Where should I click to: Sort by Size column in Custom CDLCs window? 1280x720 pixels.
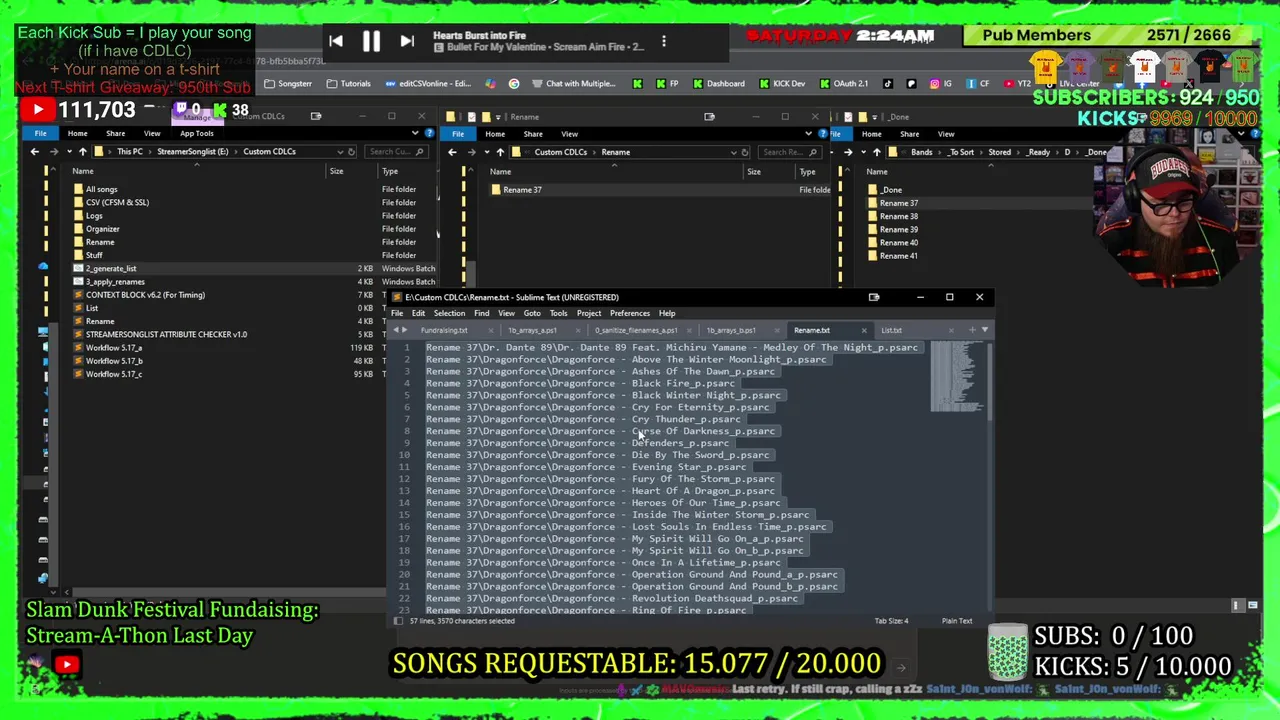coord(337,171)
